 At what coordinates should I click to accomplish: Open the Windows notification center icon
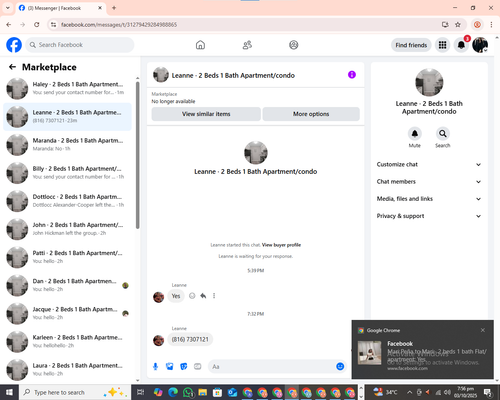488,392
